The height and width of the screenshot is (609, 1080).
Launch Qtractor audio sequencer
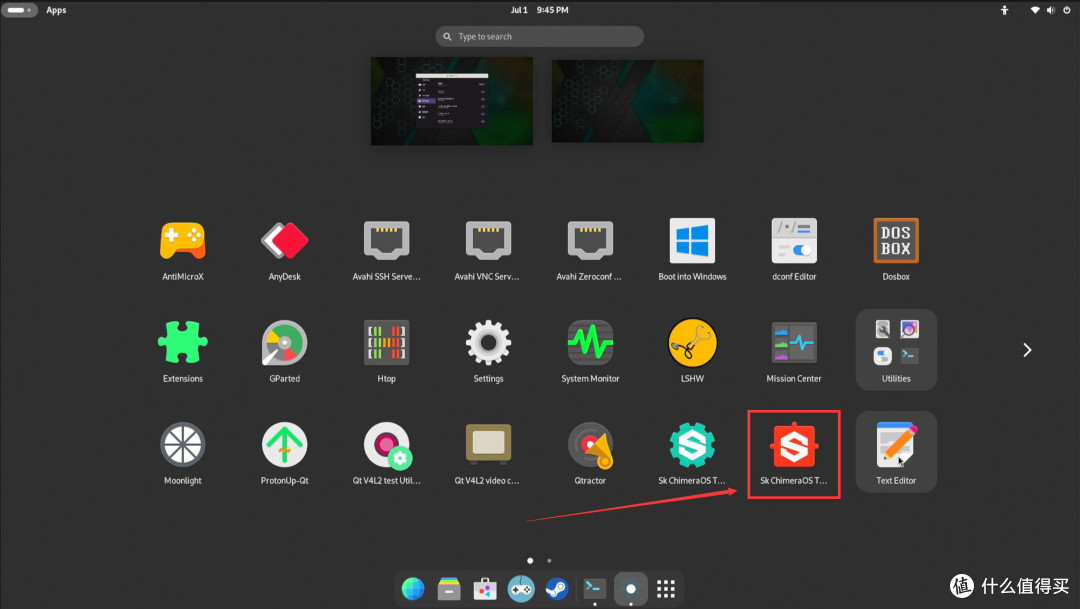(590, 445)
